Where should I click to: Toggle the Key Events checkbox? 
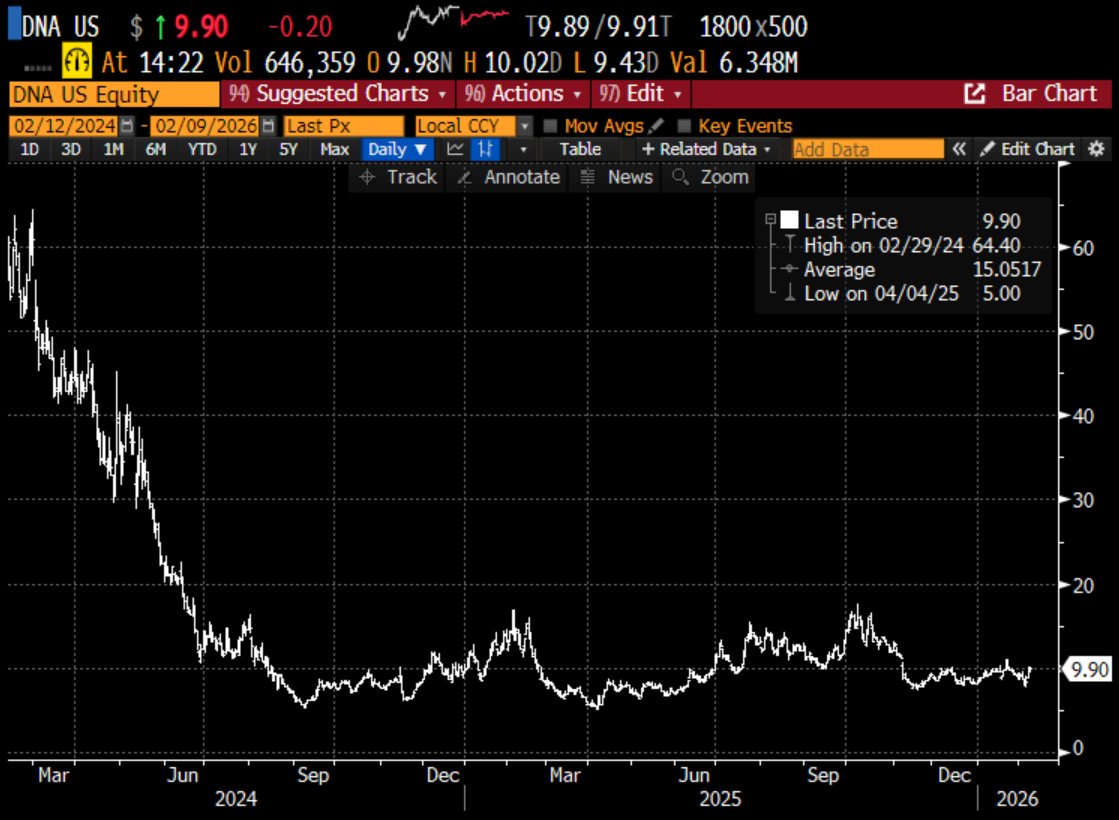(x=684, y=126)
